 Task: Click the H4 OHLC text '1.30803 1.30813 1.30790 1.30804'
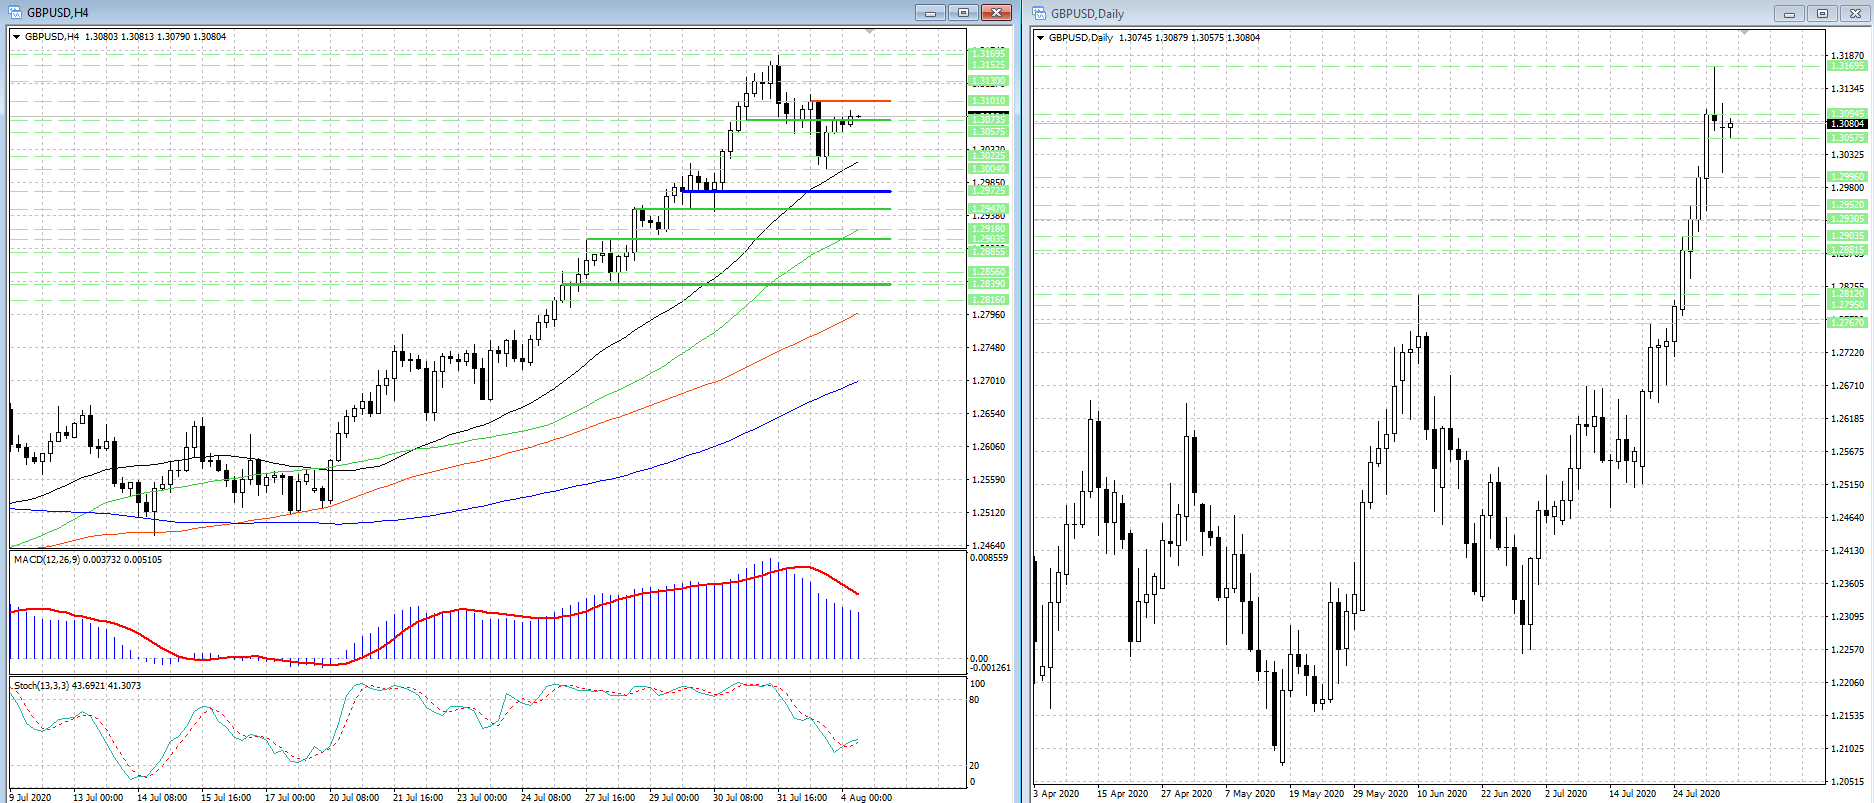[x=156, y=37]
